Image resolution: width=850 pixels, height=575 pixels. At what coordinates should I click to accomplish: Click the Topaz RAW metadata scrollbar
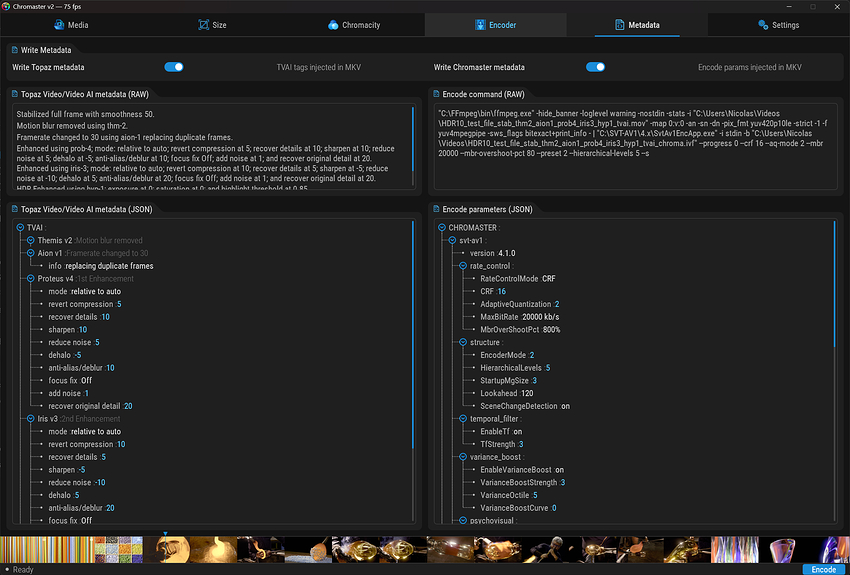(x=413, y=139)
